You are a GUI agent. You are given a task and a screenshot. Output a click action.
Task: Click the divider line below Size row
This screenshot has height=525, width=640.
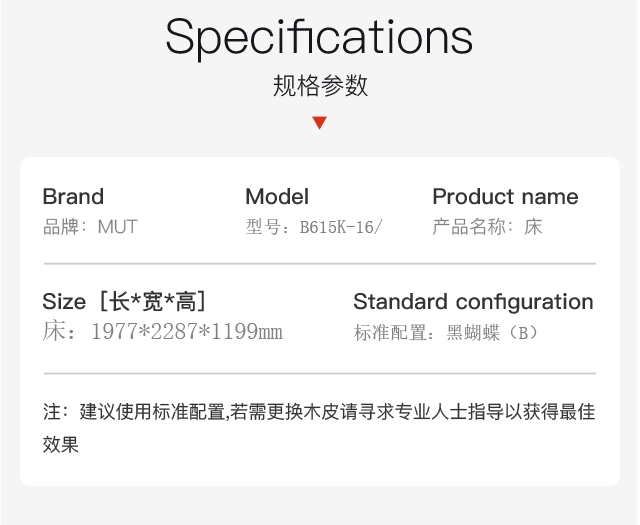pos(320,373)
